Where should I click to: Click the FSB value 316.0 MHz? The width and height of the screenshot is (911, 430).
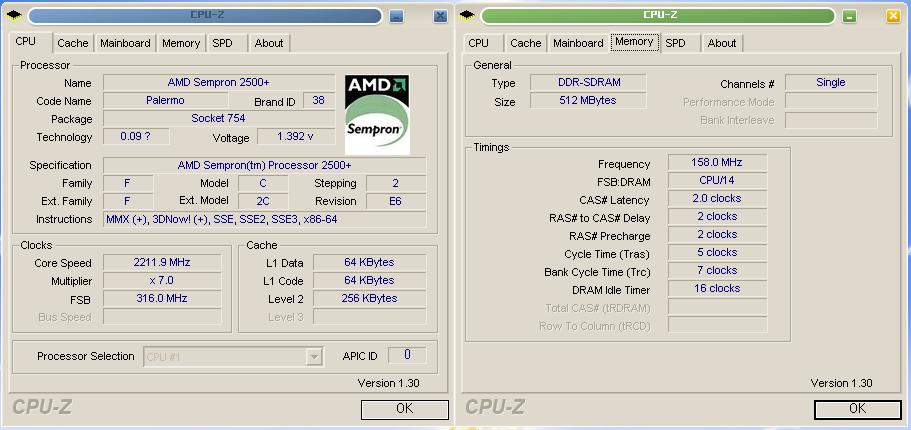(x=162, y=298)
